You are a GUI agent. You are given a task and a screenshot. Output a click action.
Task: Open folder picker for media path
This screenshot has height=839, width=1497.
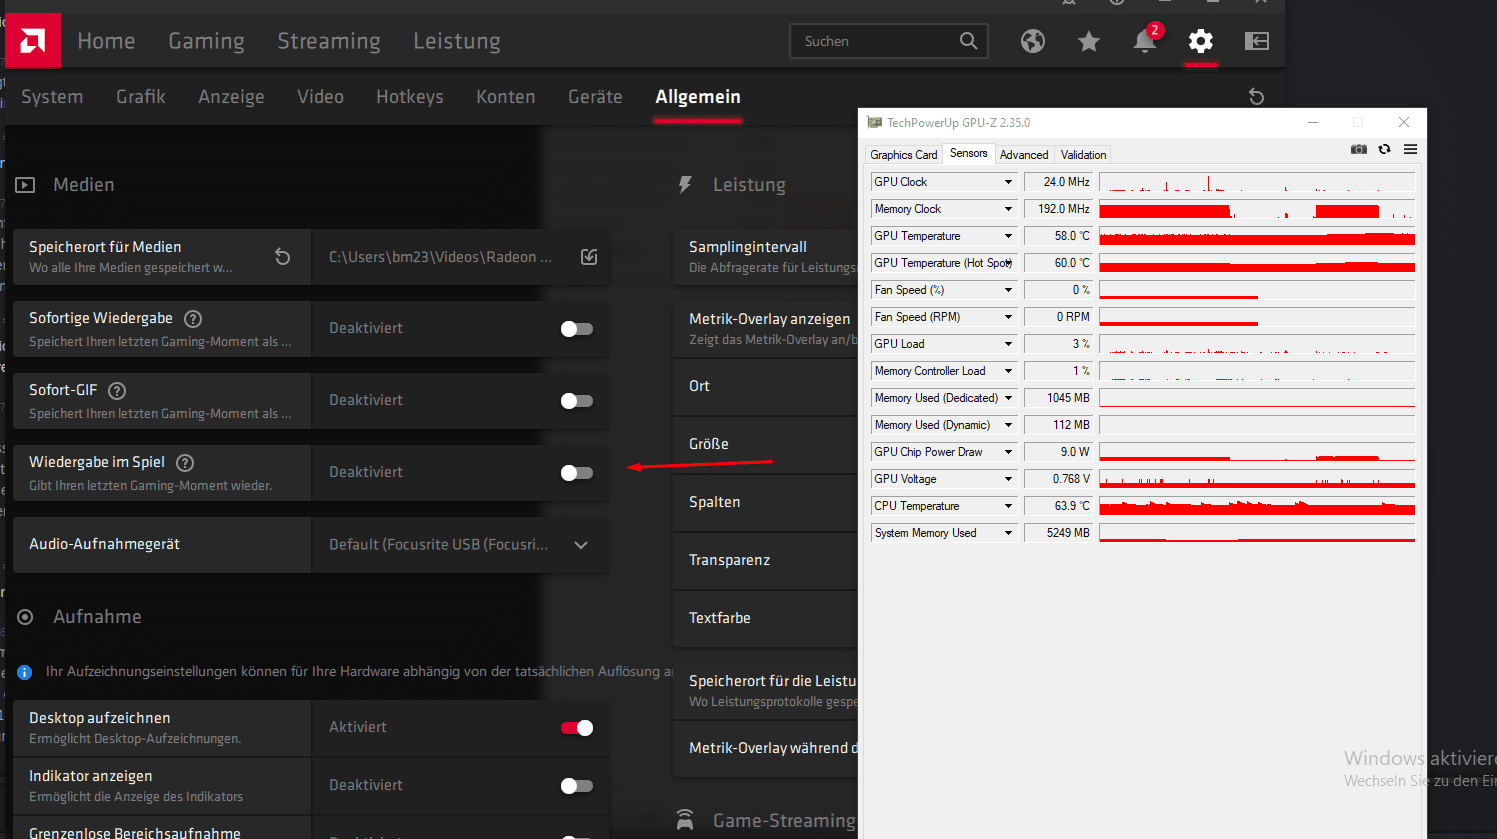pyautogui.click(x=589, y=257)
